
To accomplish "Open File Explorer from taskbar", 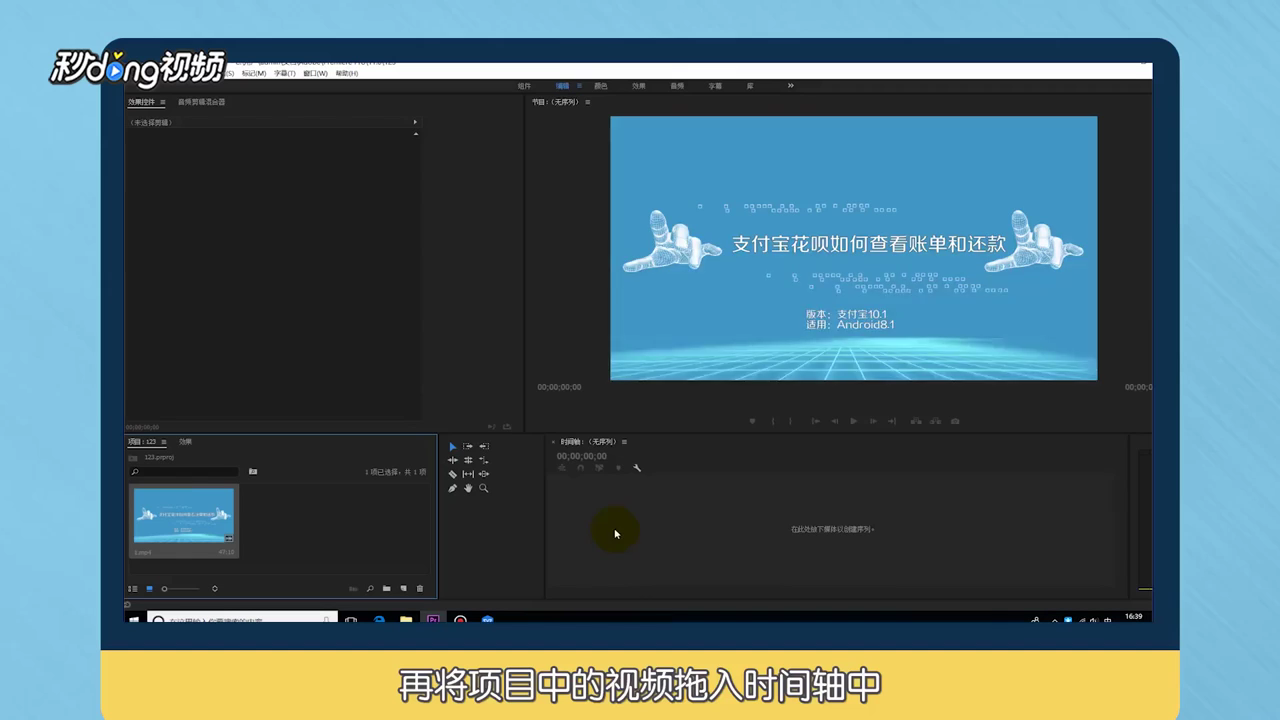I will 406,620.
